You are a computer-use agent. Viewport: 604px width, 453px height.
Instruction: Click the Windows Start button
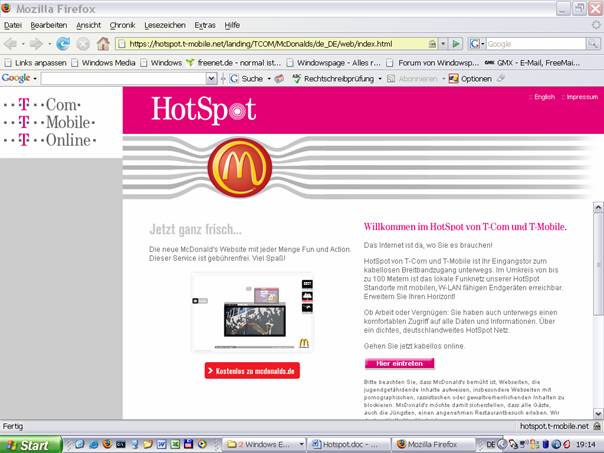click(31, 445)
